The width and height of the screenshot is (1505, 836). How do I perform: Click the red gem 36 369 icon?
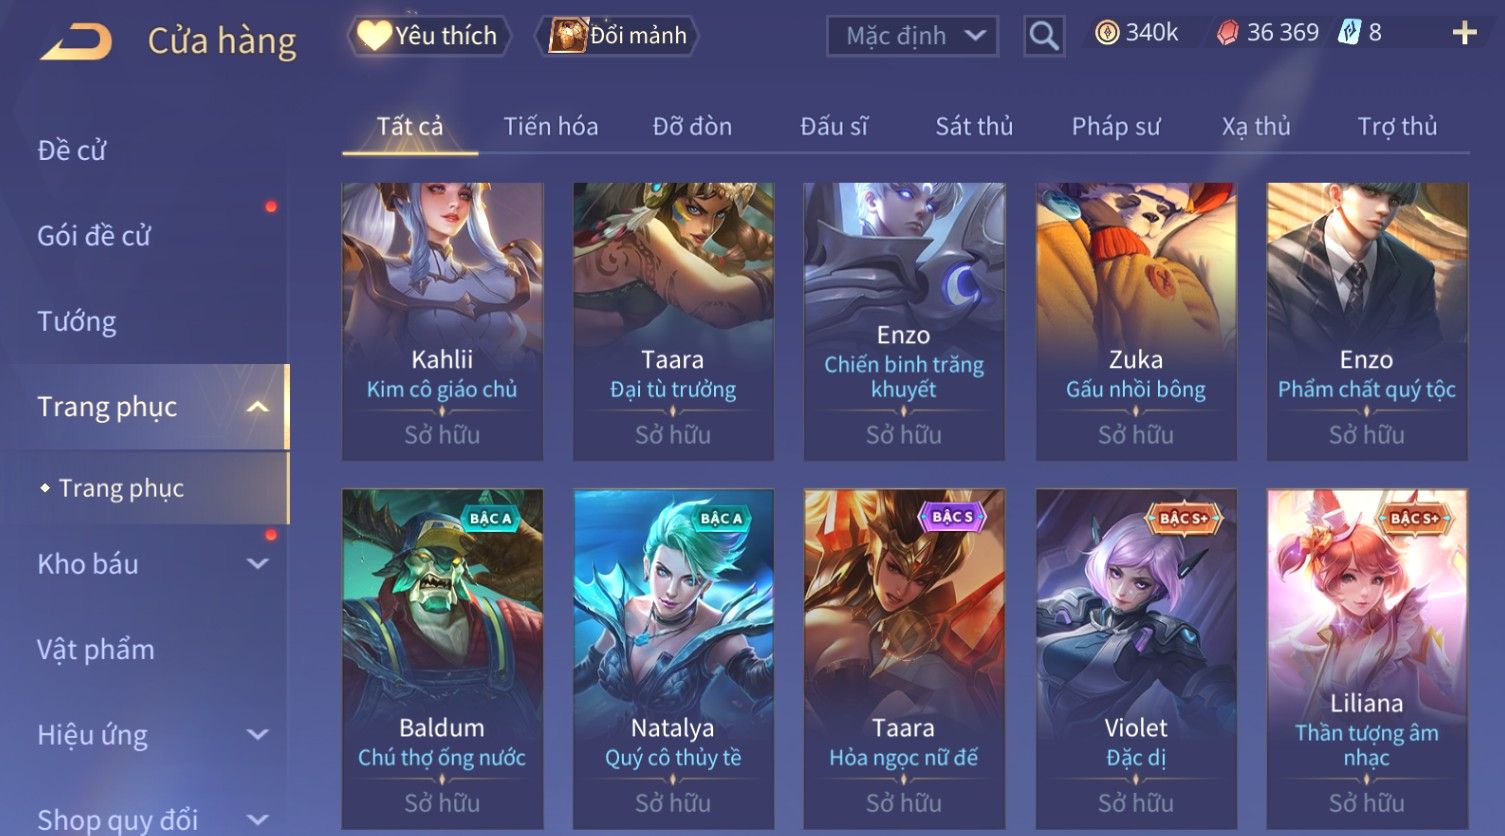point(1227,33)
